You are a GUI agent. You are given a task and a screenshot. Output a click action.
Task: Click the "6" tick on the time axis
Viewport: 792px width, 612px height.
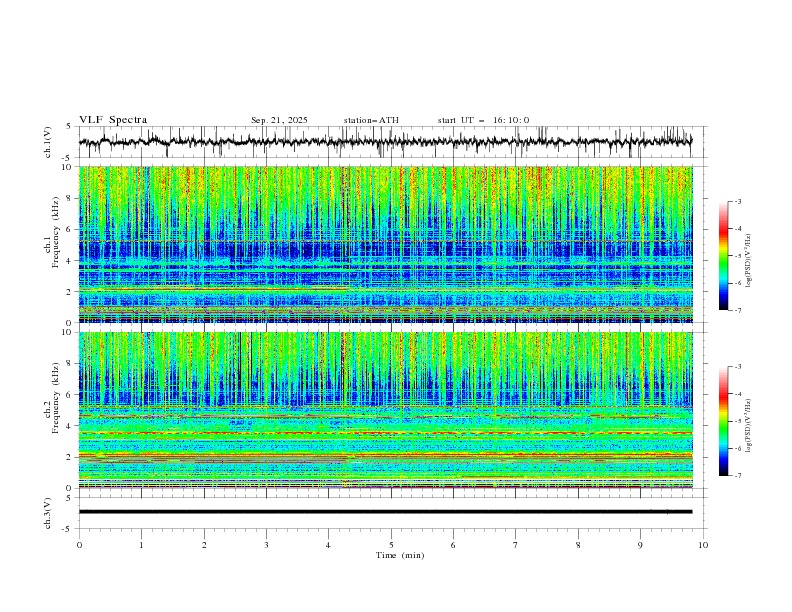[453, 545]
